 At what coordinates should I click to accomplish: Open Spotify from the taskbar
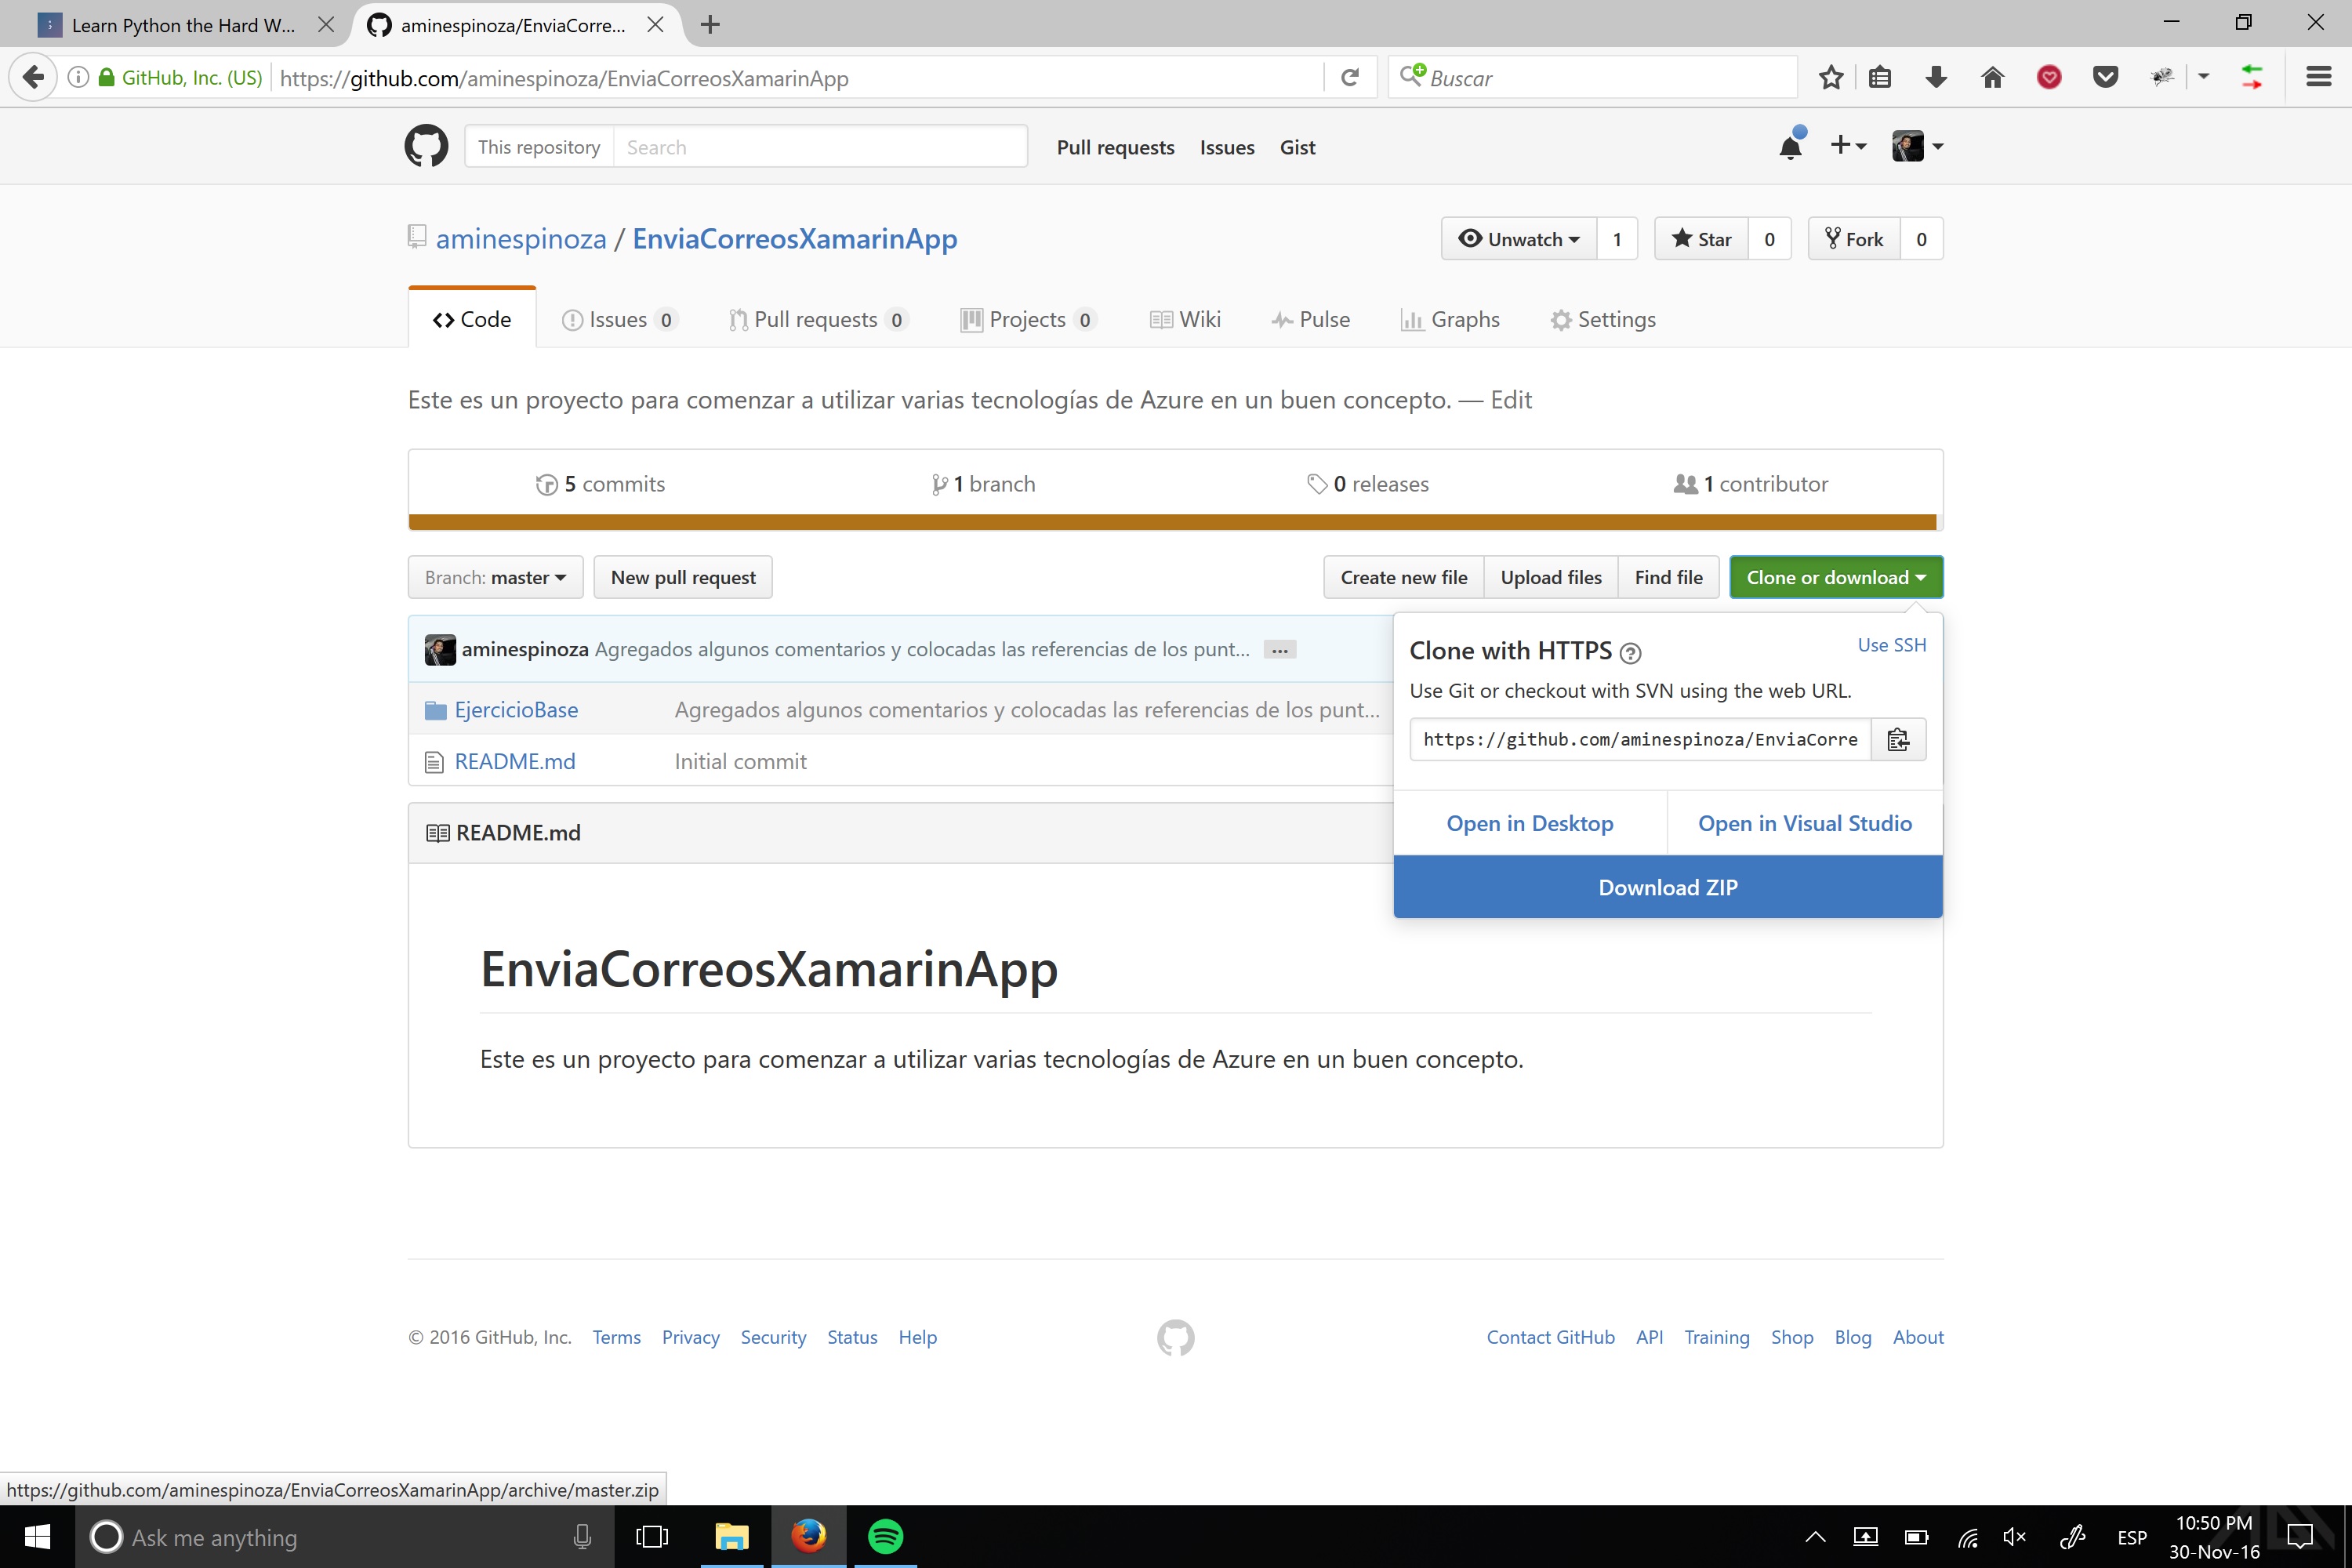click(x=885, y=1536)
